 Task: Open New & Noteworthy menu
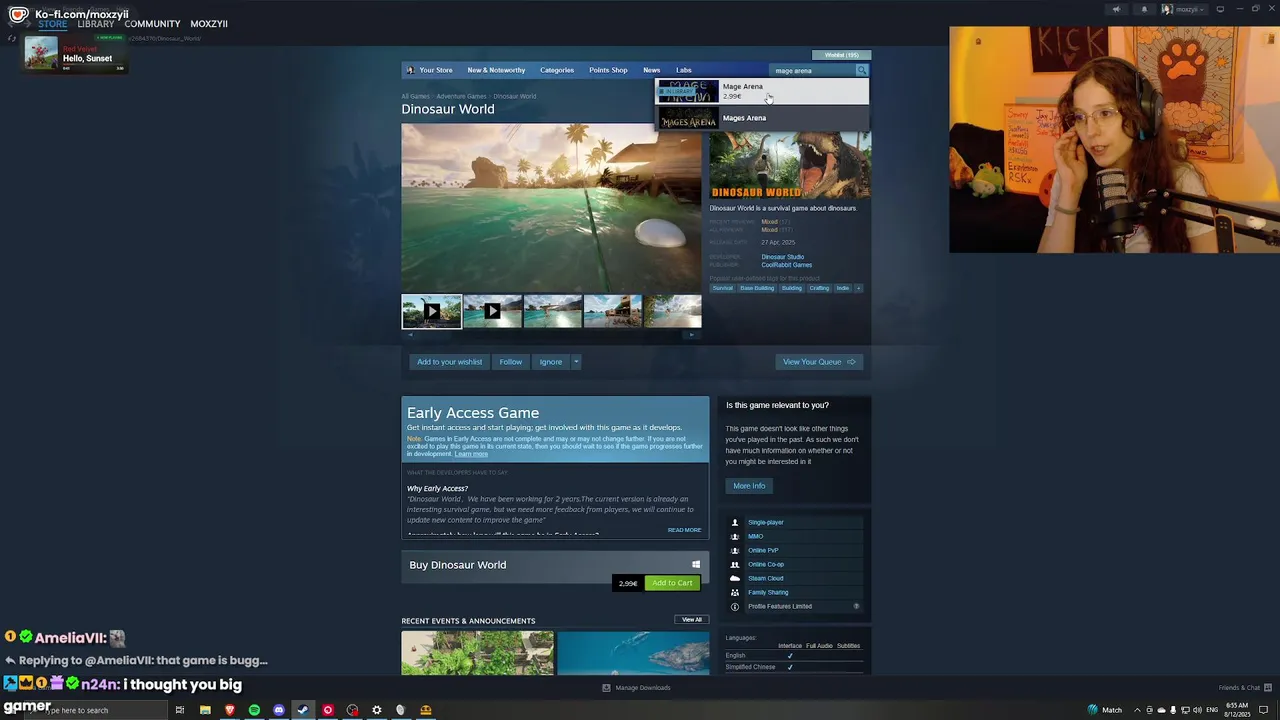496,70
